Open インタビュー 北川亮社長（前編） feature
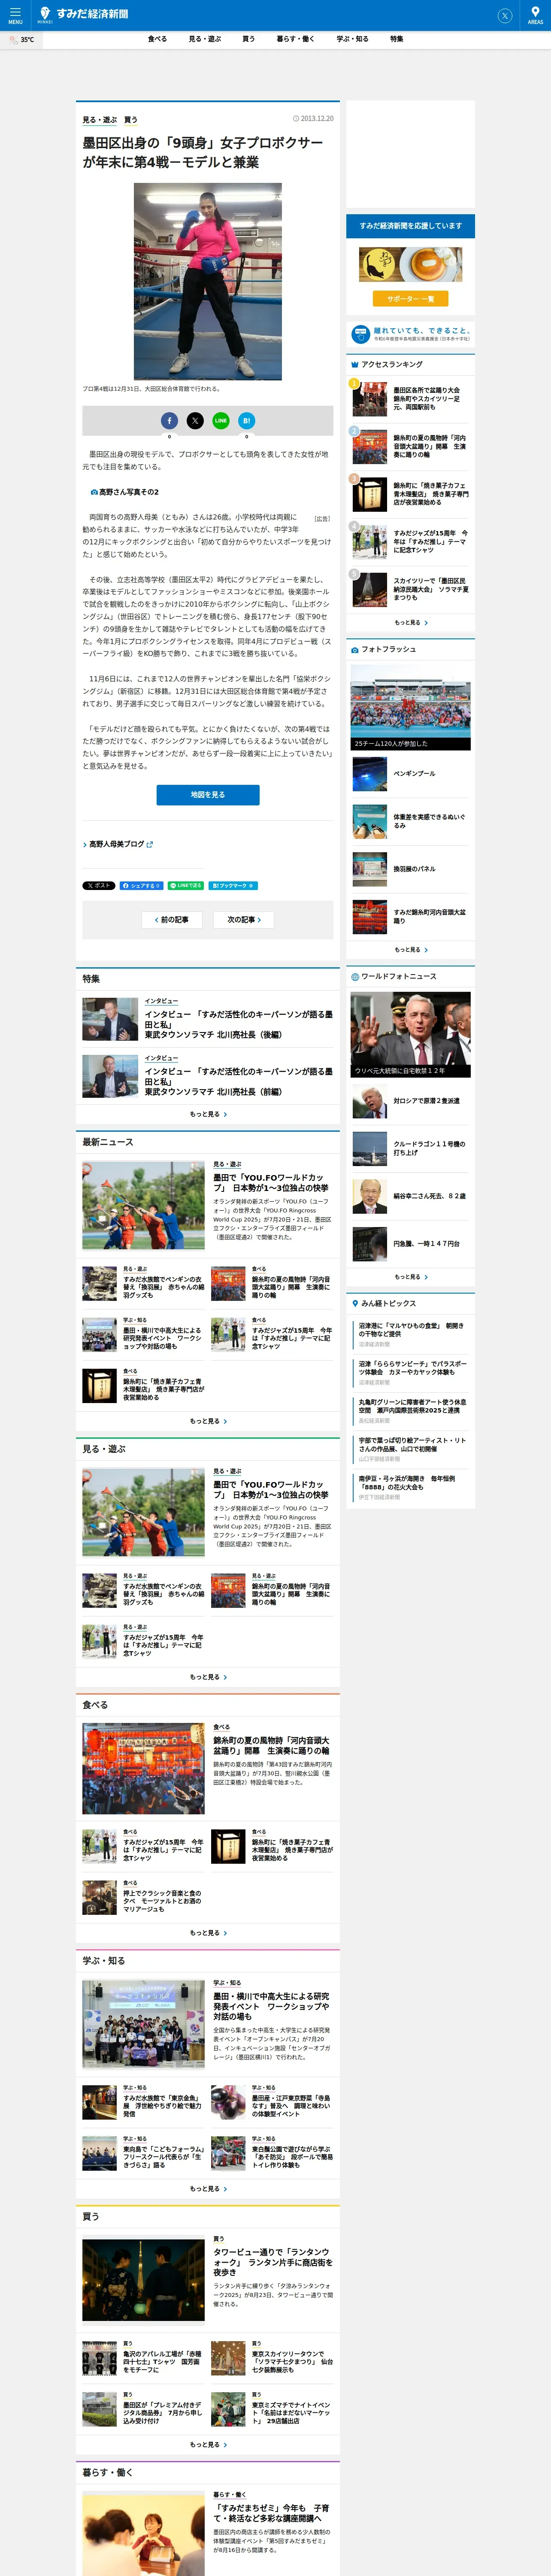The height and width of the screenshot is (2576, 551). (208, 1076)
